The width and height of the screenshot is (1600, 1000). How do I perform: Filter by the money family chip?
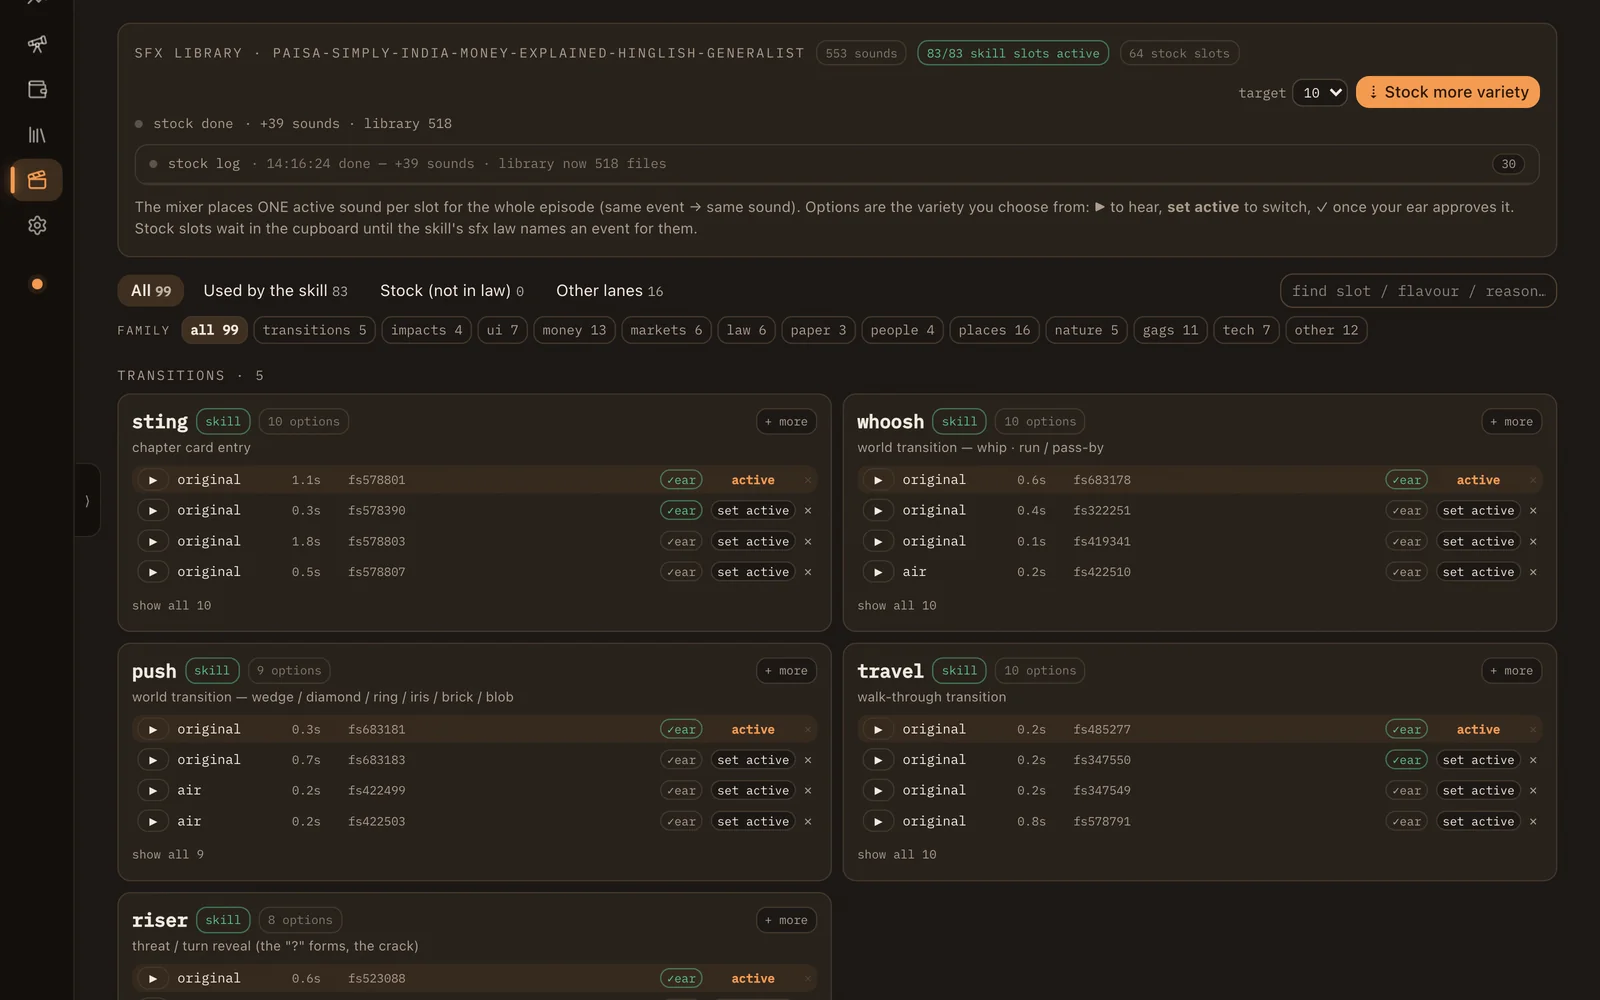(x=574, y=330)
